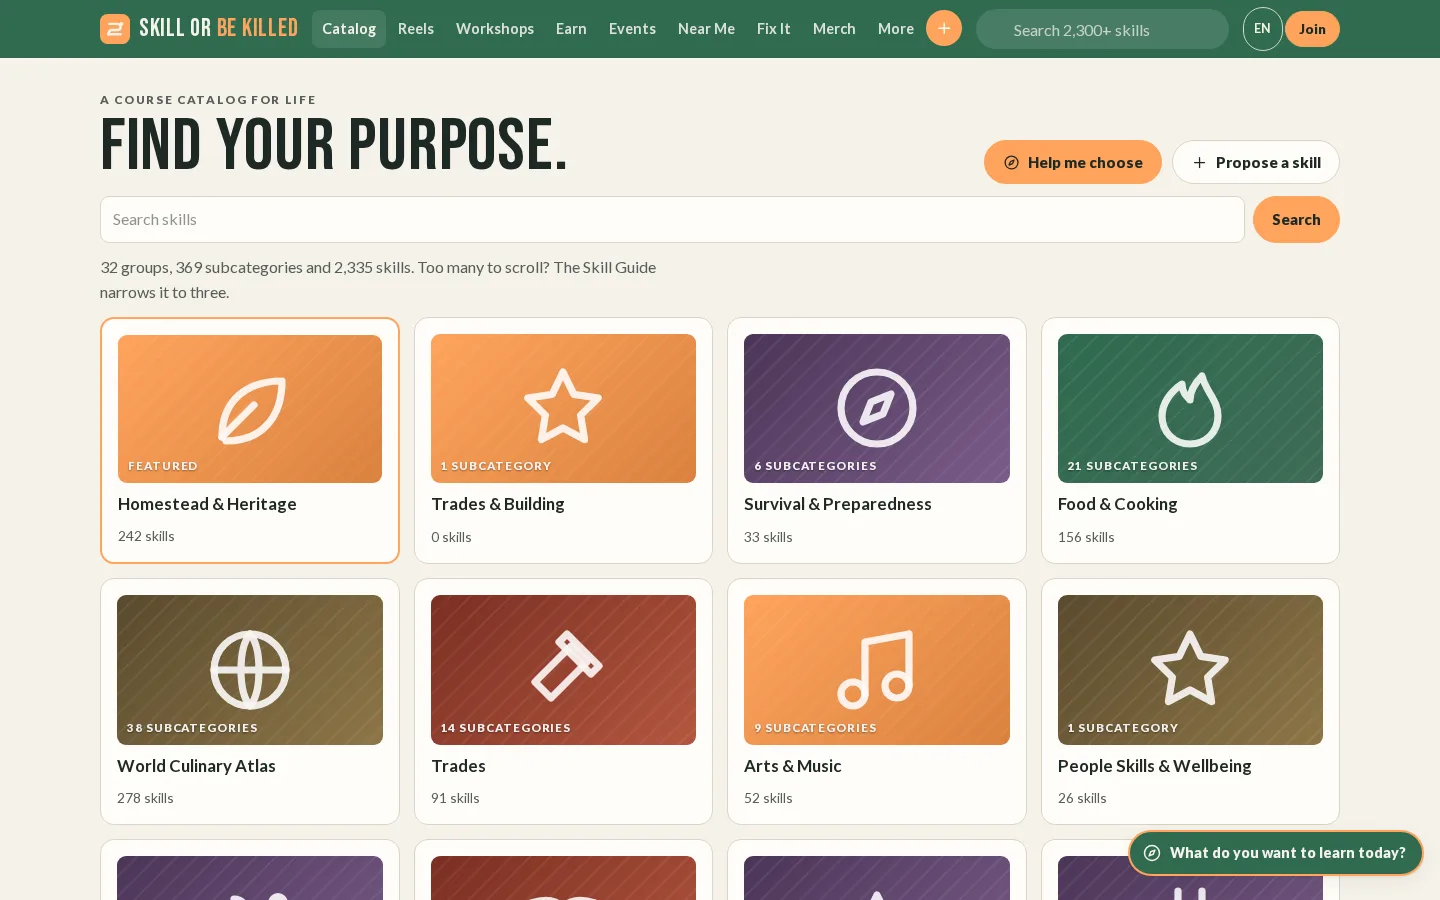Focus the Search 2,300+ skills navbar field
Viewport: 1440px width, 900px height.
1102,29
